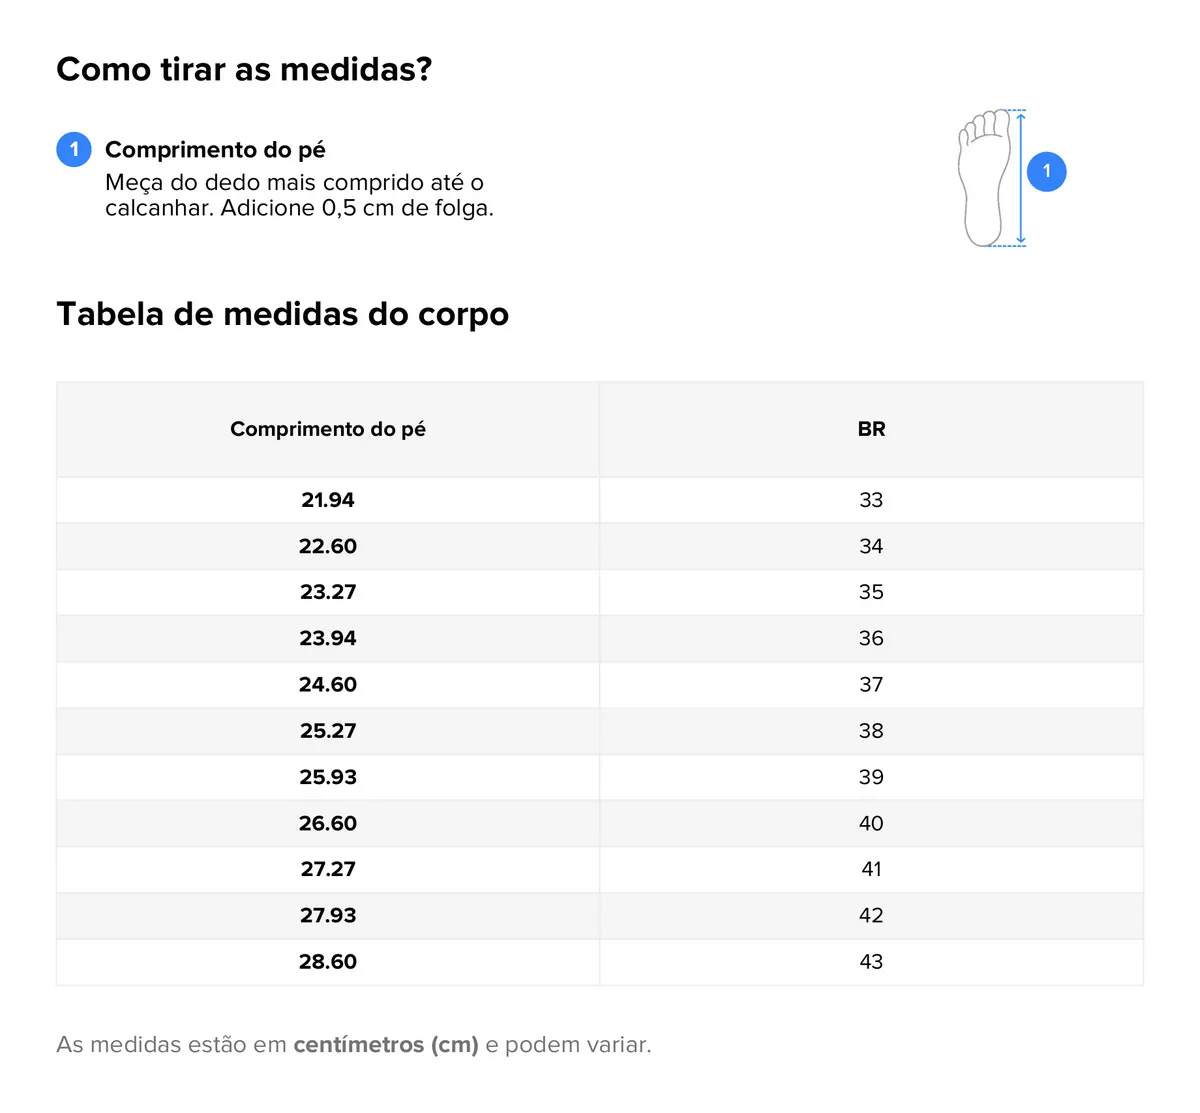Click BR size 37 cell
This screenshot has height=1113, width=1200.
pyautogui.click(x=871, y=684)
